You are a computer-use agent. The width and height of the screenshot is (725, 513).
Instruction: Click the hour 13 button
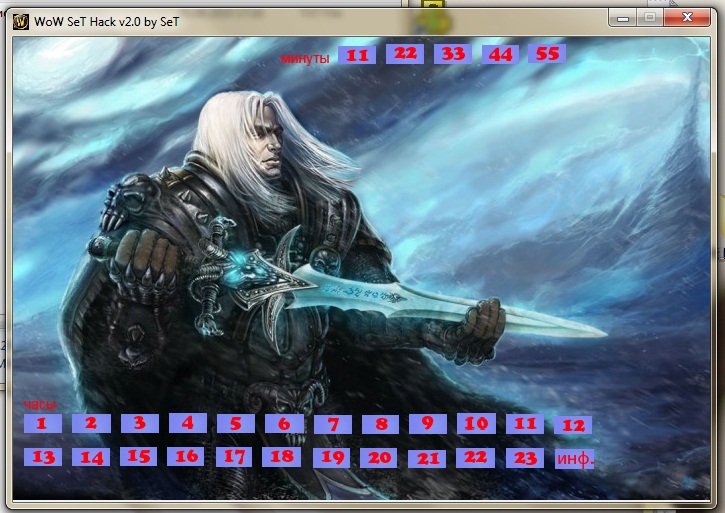(43, 457)
